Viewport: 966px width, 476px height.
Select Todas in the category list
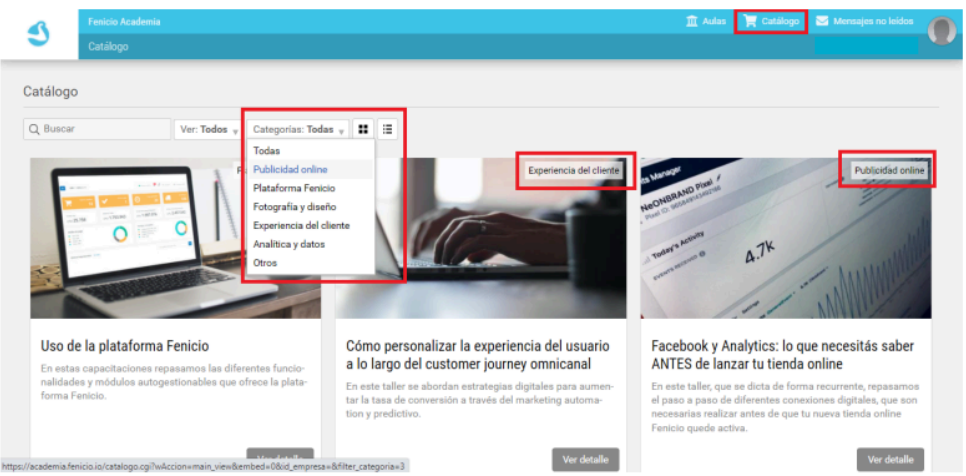click(x=267, y=151)
